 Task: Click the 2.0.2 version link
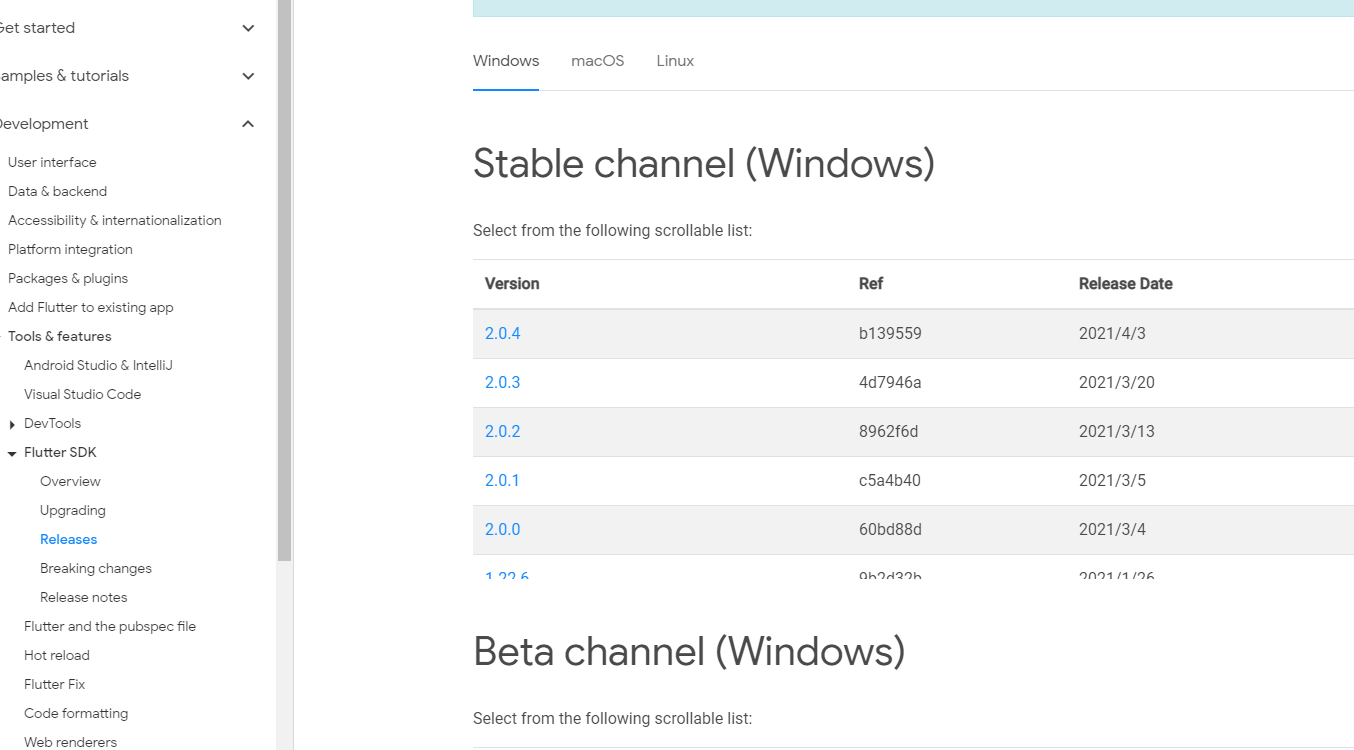pyautogui.click(x=502, y=431)
